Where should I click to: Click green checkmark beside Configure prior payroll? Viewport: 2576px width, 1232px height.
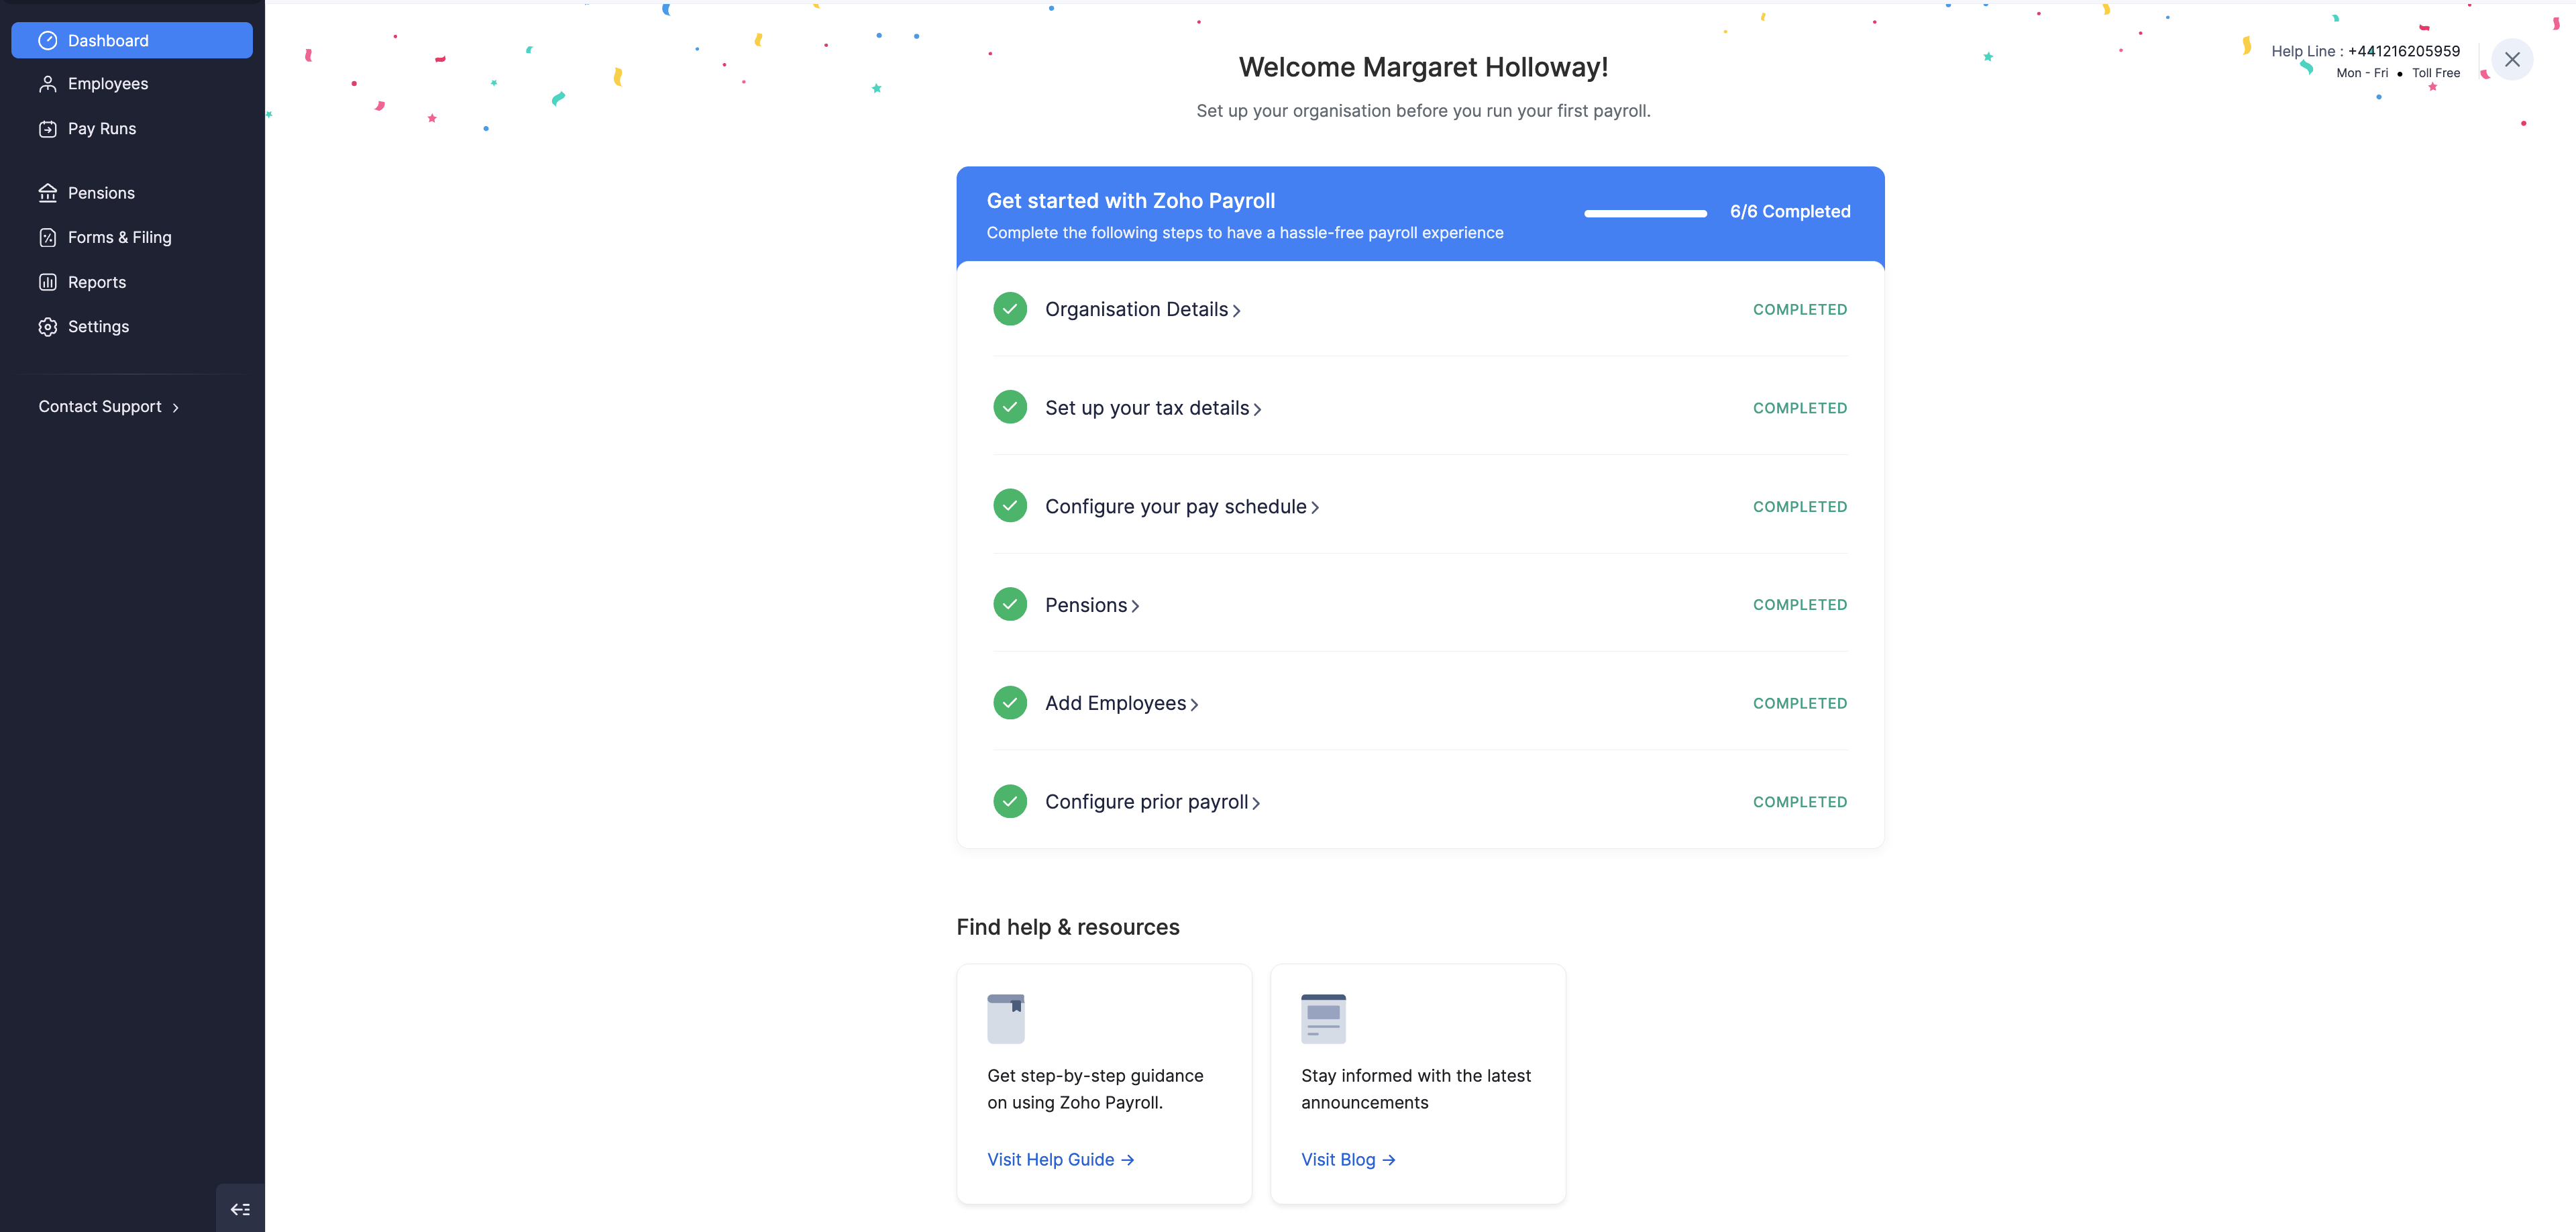pyautogui.click(x=1010, y=801)
